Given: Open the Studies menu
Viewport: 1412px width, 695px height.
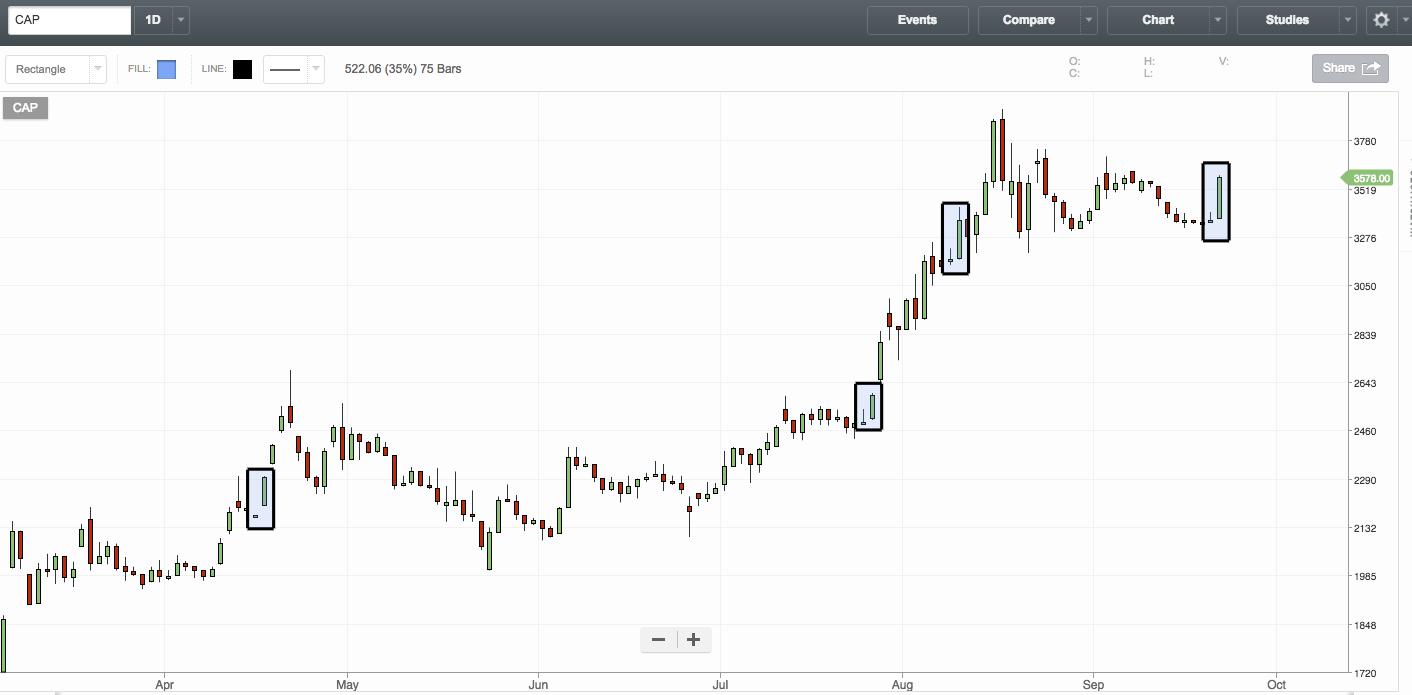Looking at the screenshot, I should pos(1287,20).
